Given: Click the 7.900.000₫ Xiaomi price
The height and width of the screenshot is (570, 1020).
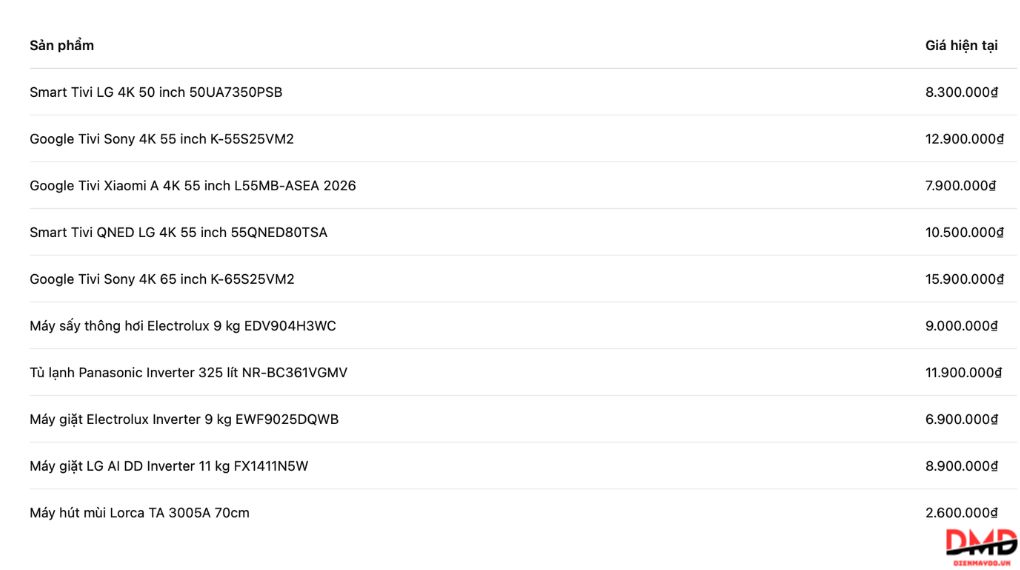Looking at the screenshot, I should pos(960,186).
